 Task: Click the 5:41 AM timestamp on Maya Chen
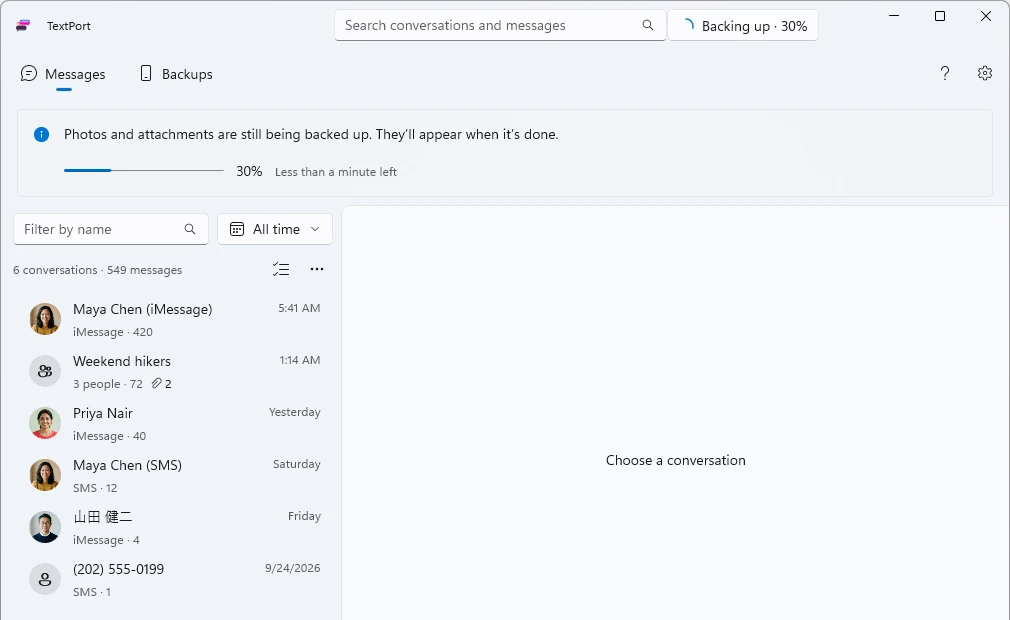[x=299, y=308]
